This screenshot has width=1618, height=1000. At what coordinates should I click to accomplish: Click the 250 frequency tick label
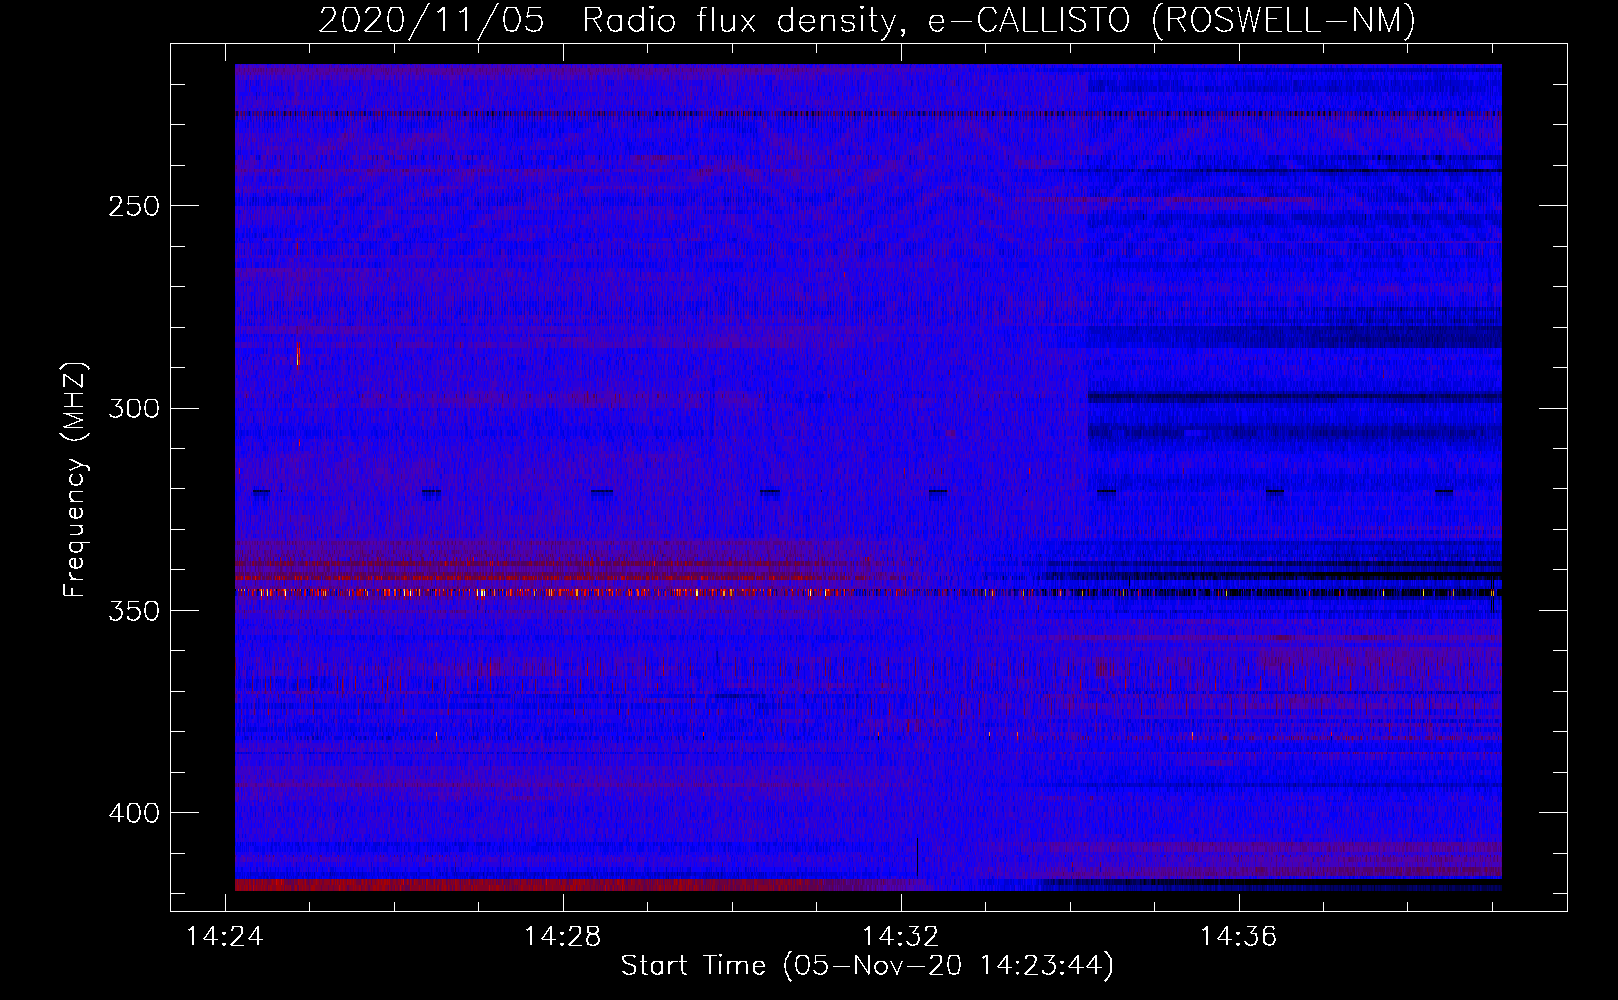click(x=134, y=206)
